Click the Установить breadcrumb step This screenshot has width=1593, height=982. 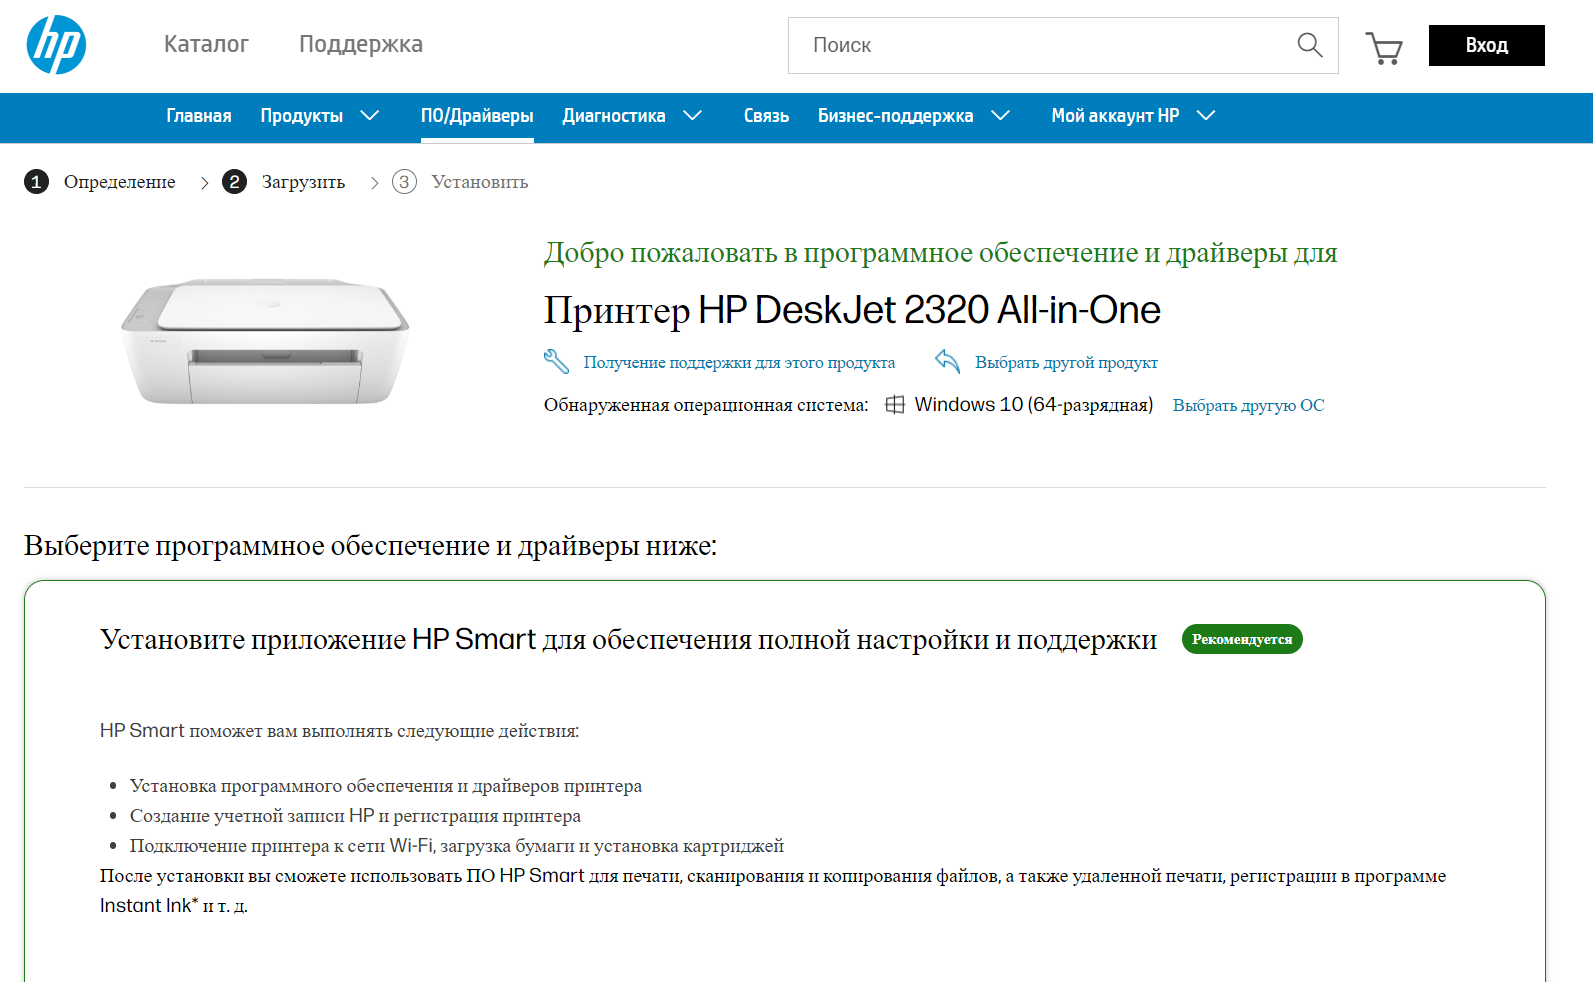point(480,182)
